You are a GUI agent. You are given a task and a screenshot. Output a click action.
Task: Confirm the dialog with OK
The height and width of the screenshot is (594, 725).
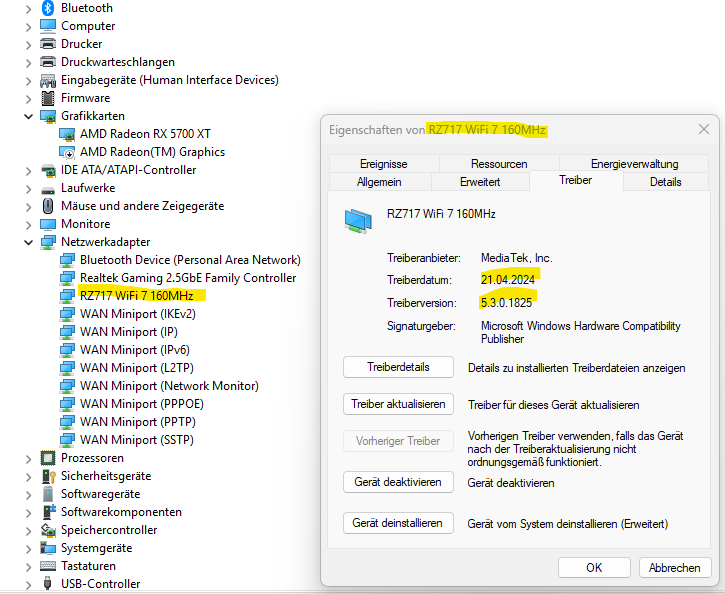click(594, 568)
